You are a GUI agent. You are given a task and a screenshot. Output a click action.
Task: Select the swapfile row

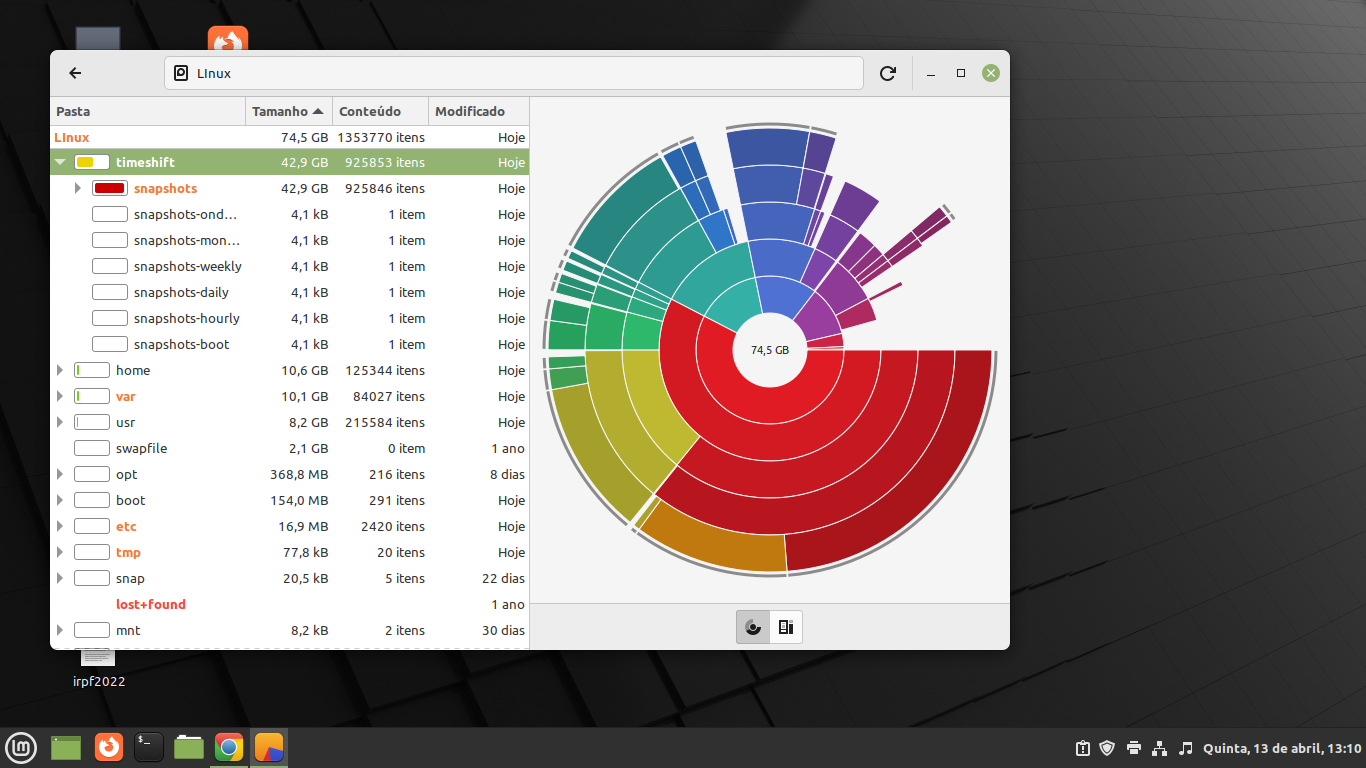click(289, 448)
